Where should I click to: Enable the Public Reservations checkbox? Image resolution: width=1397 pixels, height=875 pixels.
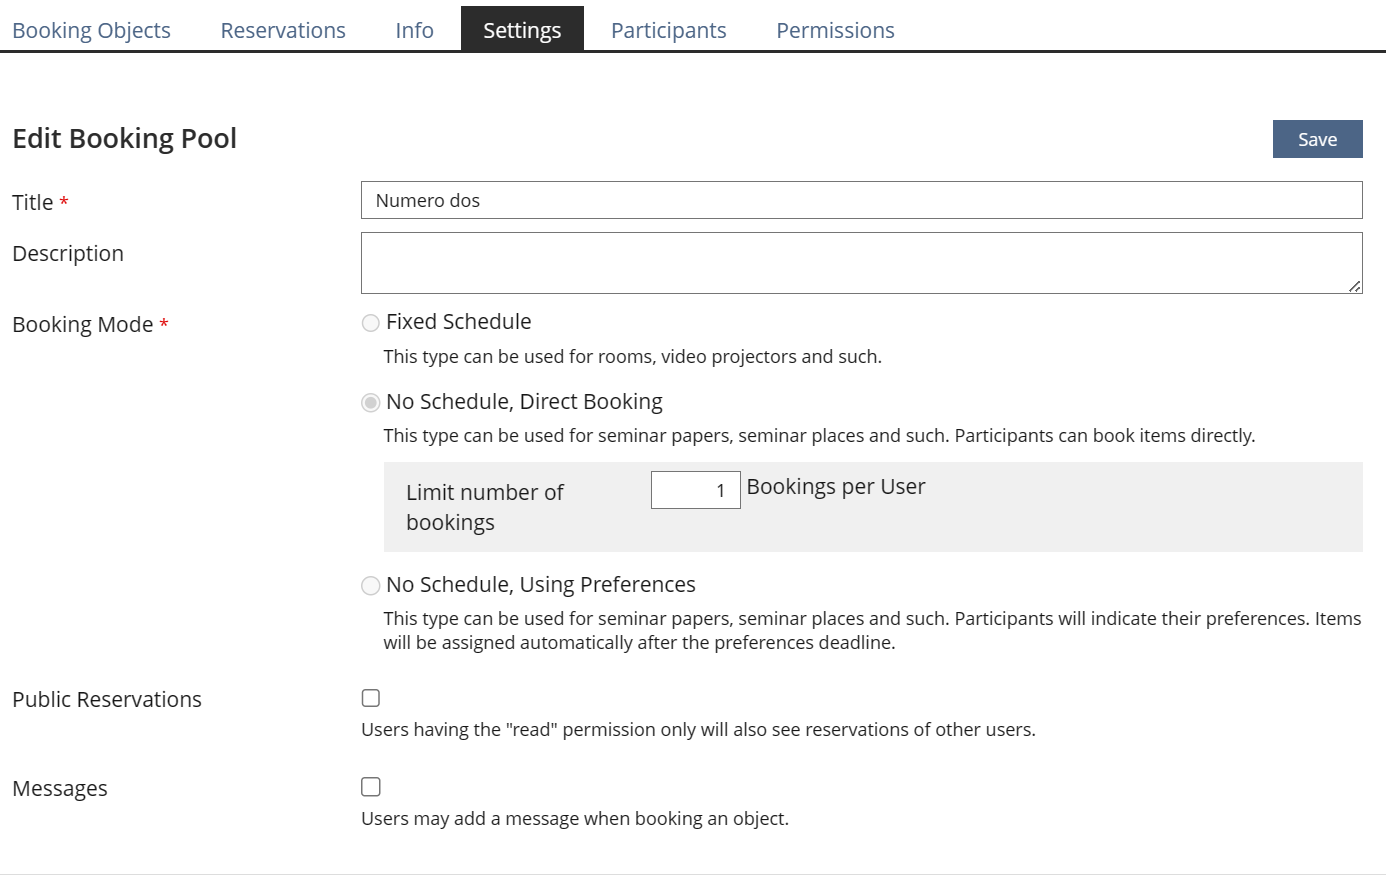[371, 698]
